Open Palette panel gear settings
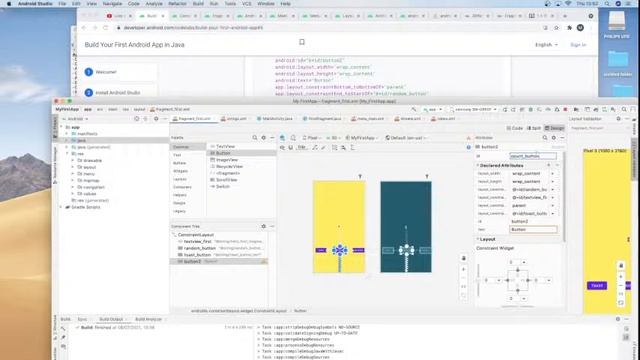This screenshot has width=640, height=360. pyautogui.click(x=264, y=138)
